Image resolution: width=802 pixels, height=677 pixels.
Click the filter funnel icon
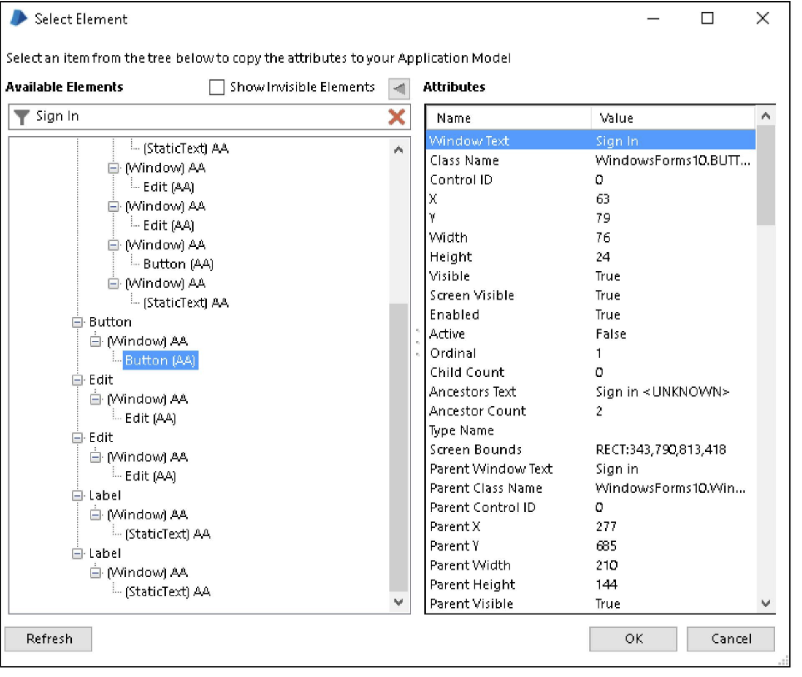[x=22, y=117]
